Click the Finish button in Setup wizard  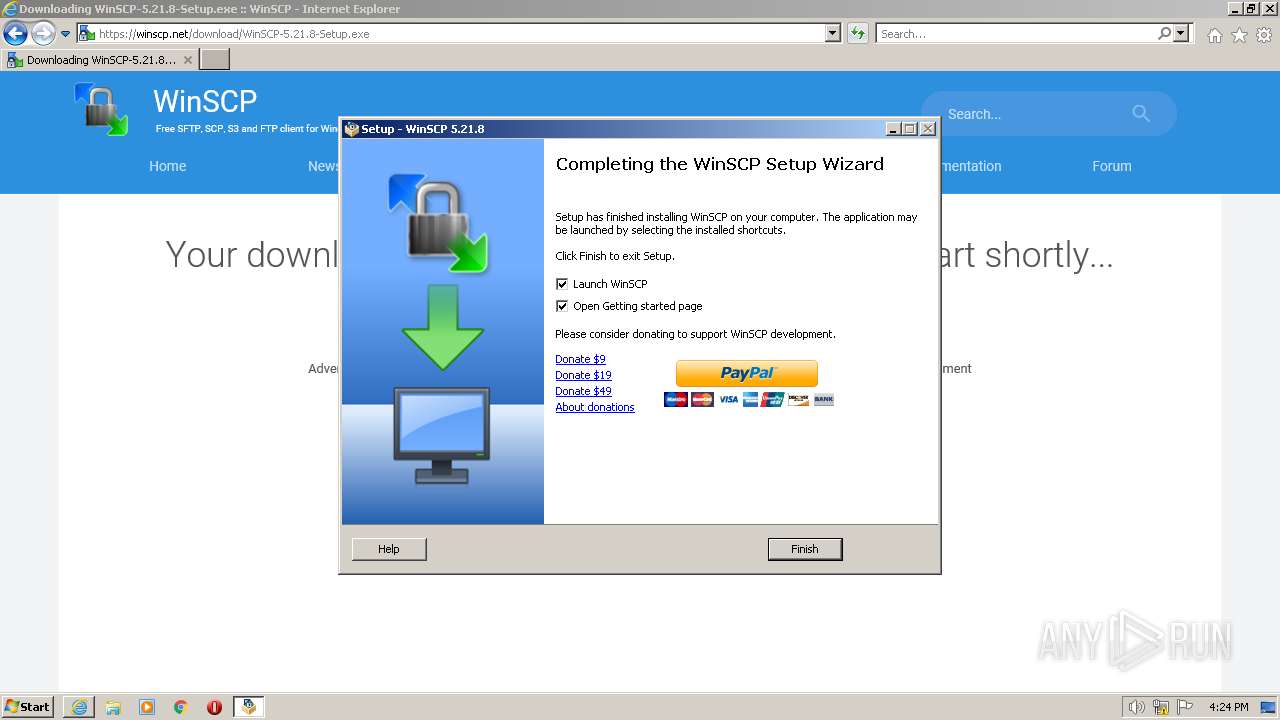coord(805,549)
